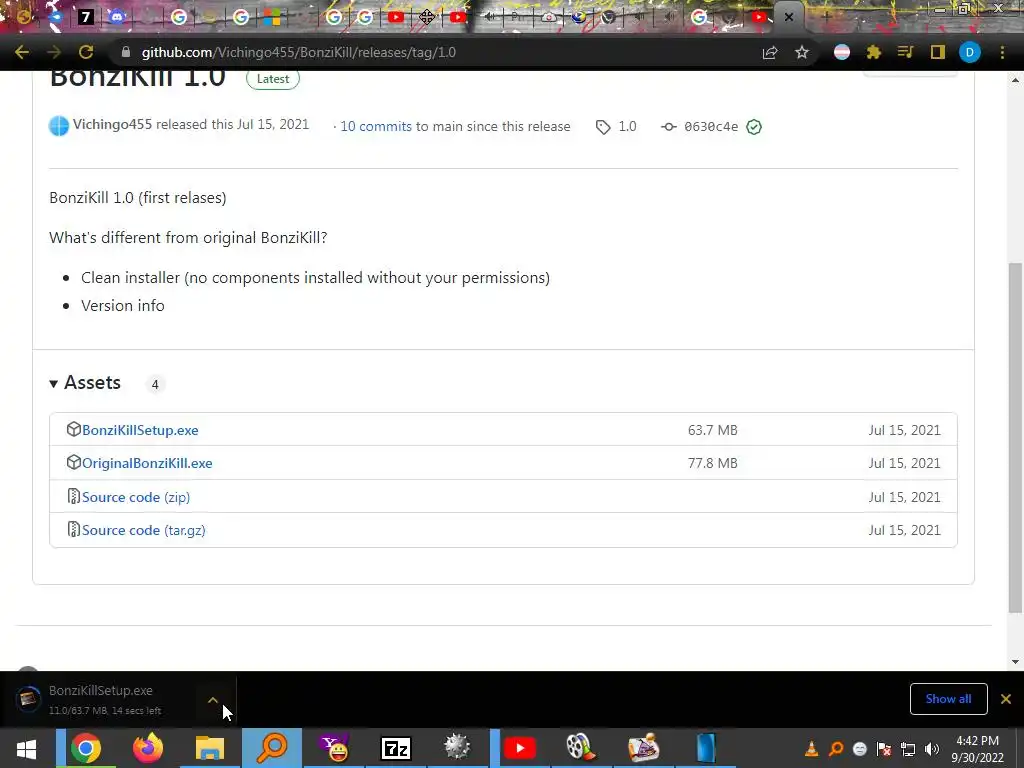Open the Chrome profile avatar D
The height and width of the screenshot is (768, 1024).
click(970, 52)
